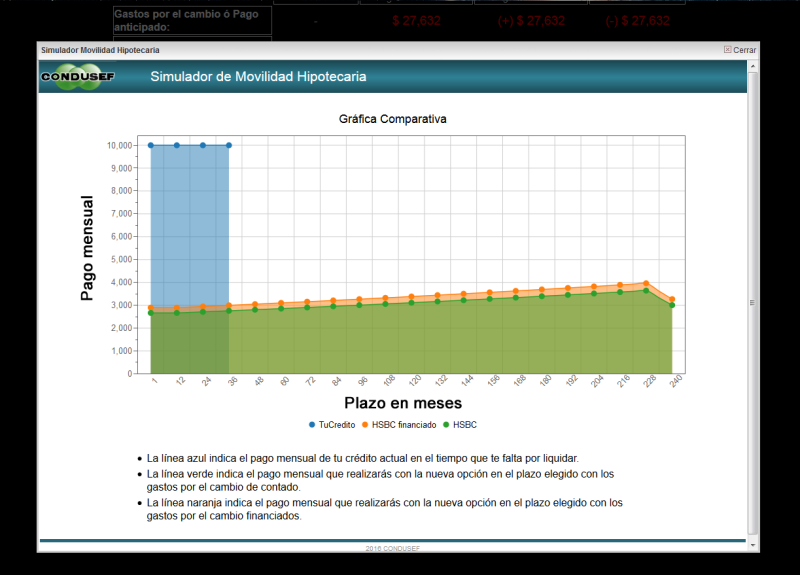The image size is (800, 575).
Task: Select the blue TuCredito point at month 36
Action: (229, 145)
